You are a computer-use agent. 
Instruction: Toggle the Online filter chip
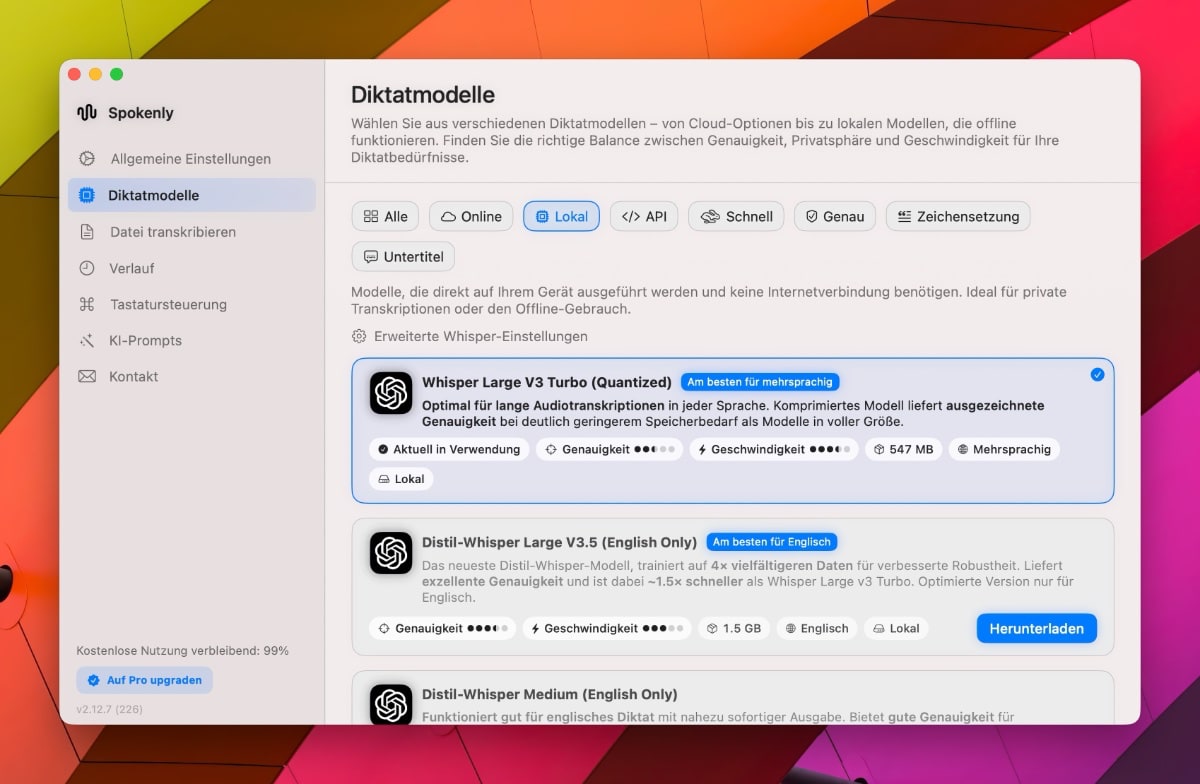coord(471,217)
